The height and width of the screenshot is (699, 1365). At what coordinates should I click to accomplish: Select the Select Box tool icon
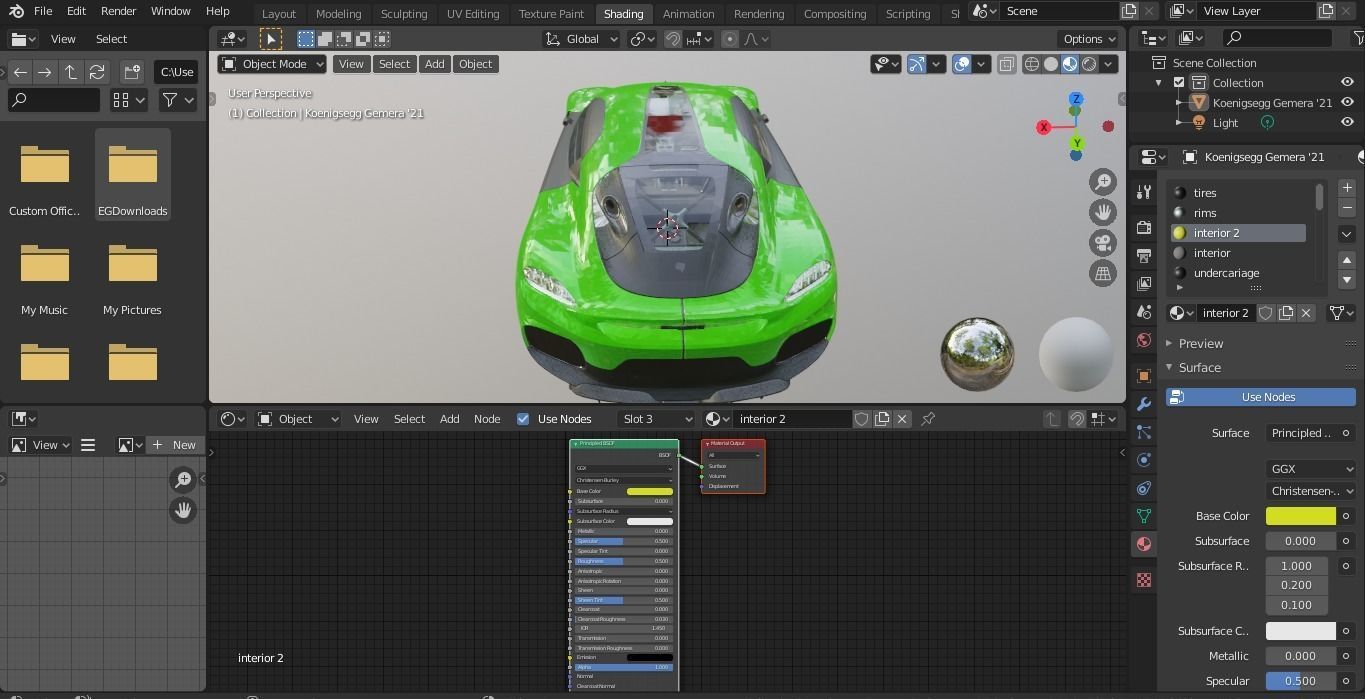tap(271, 39)
